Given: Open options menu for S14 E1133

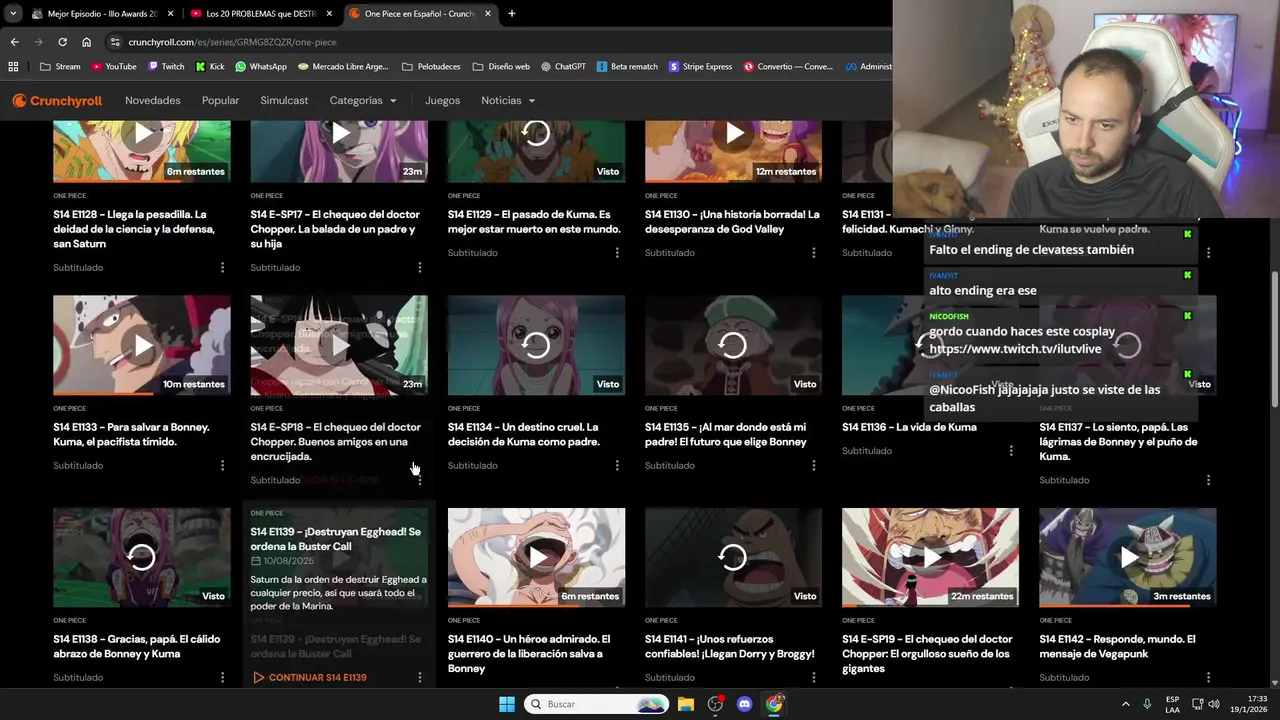Looking at the screenshot, I should 222,465.
